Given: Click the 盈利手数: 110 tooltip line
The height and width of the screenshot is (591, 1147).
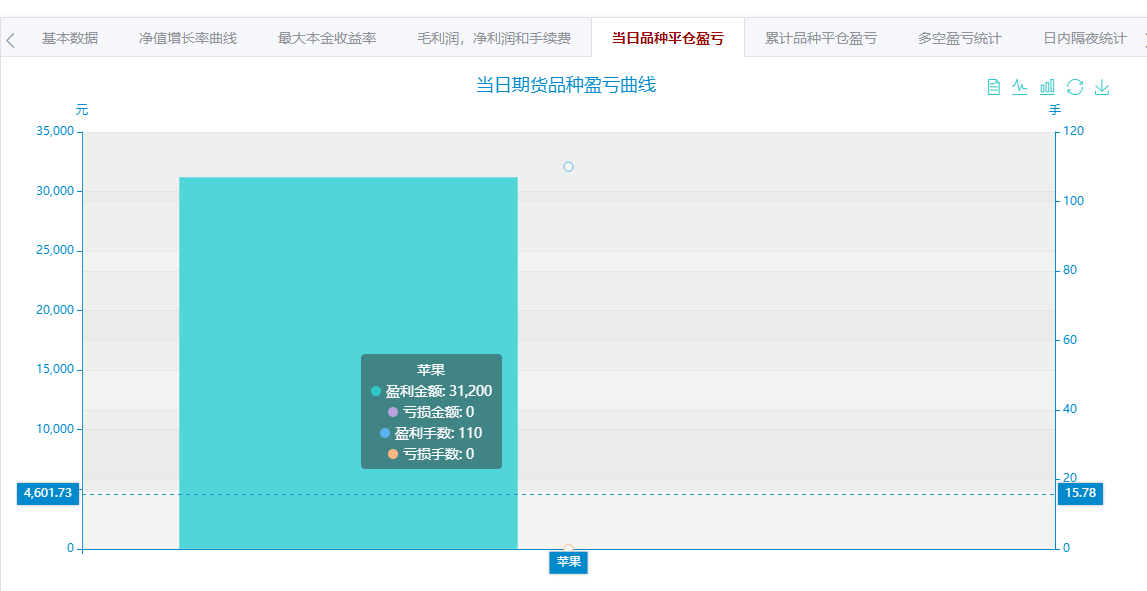Looking at the screenshot, I should [432, 433].
